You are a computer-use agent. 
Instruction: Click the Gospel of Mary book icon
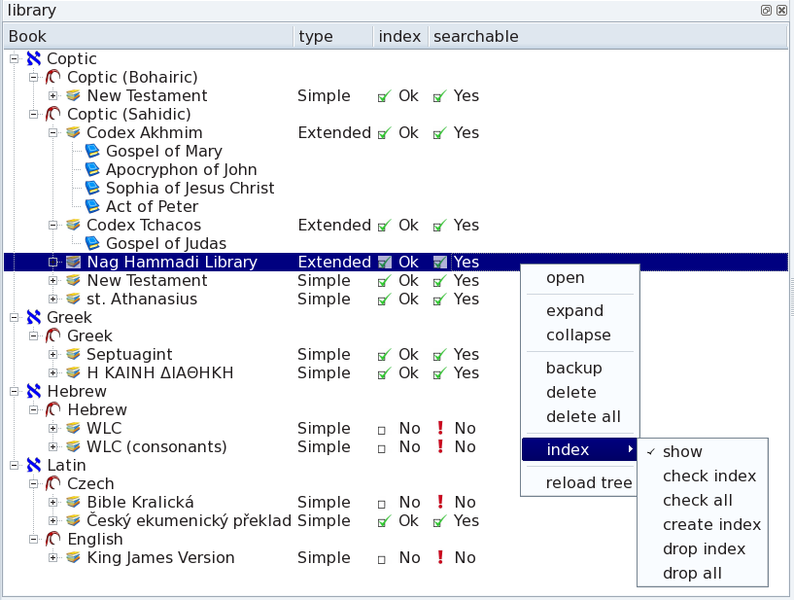93,151
